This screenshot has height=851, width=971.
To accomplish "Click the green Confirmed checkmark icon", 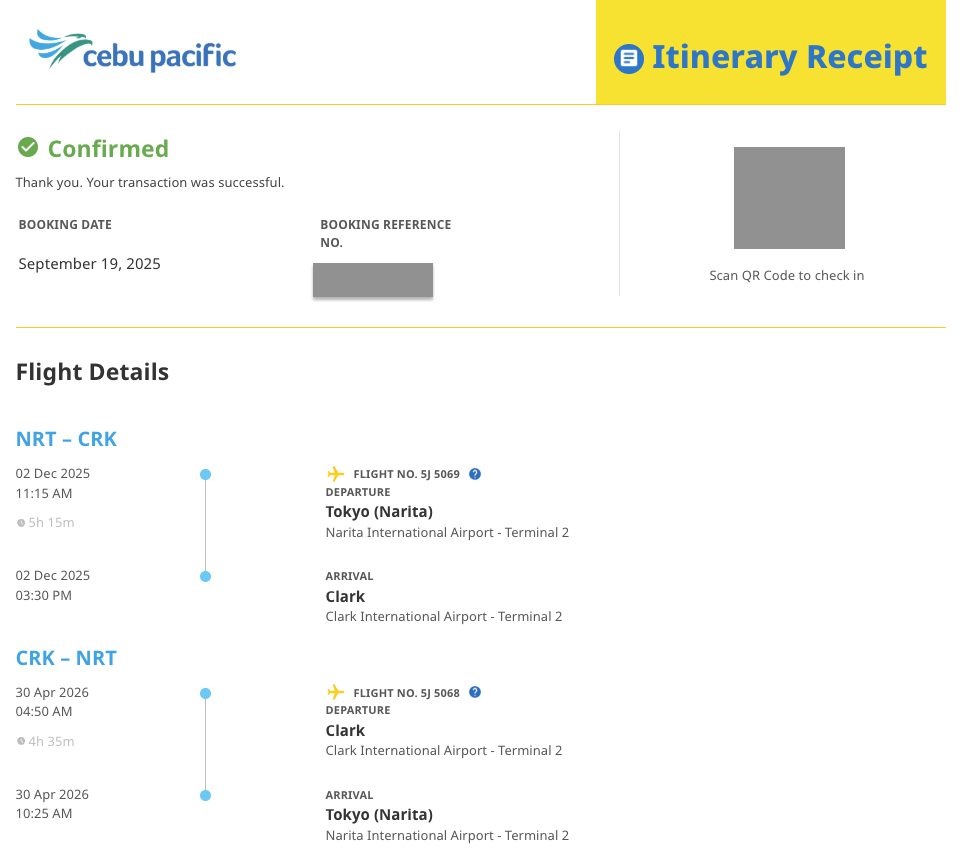I will (28, 148).
